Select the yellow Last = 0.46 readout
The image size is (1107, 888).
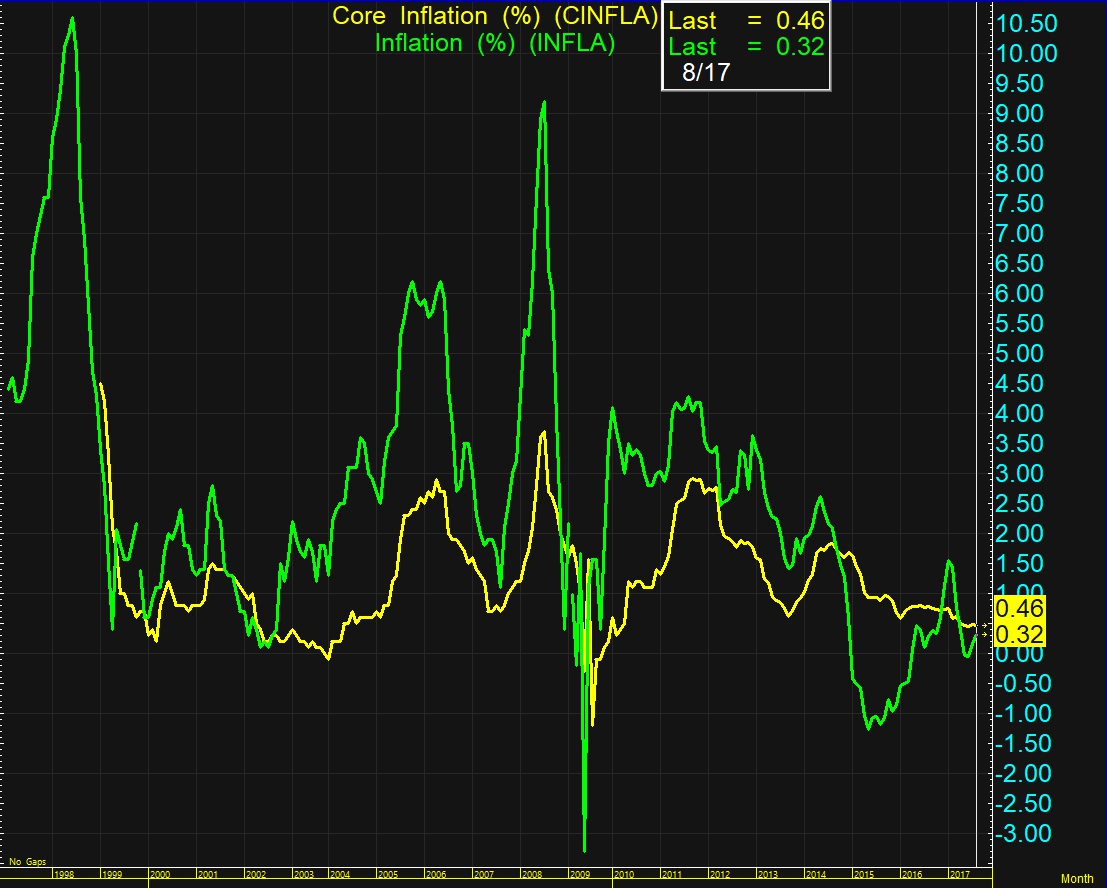[x=745, y=20]
